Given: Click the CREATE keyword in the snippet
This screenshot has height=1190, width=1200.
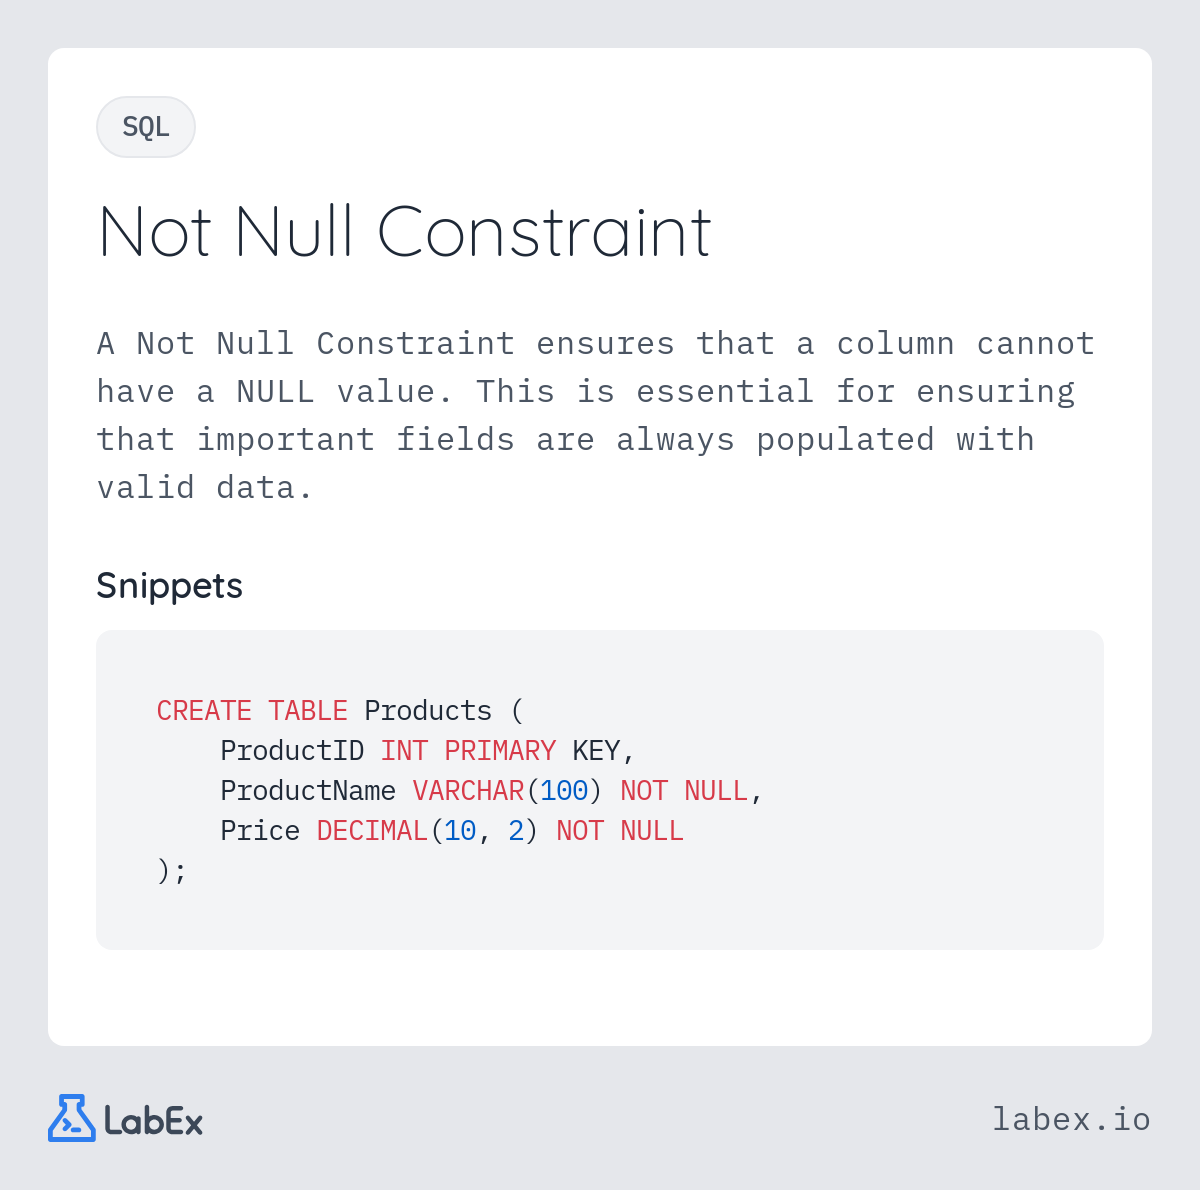Looking at the screenshot, I should pyautogui.click(x=204, y=711).
